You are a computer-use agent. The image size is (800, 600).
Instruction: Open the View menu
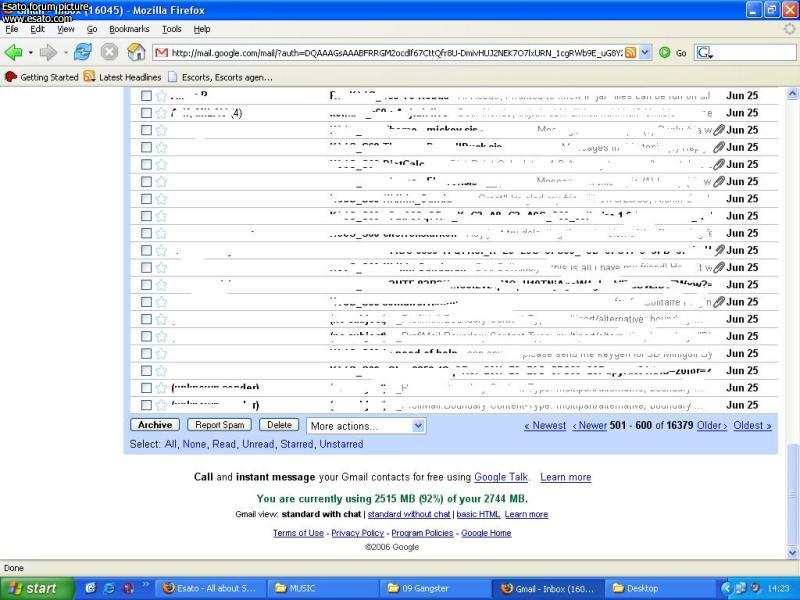65,29
